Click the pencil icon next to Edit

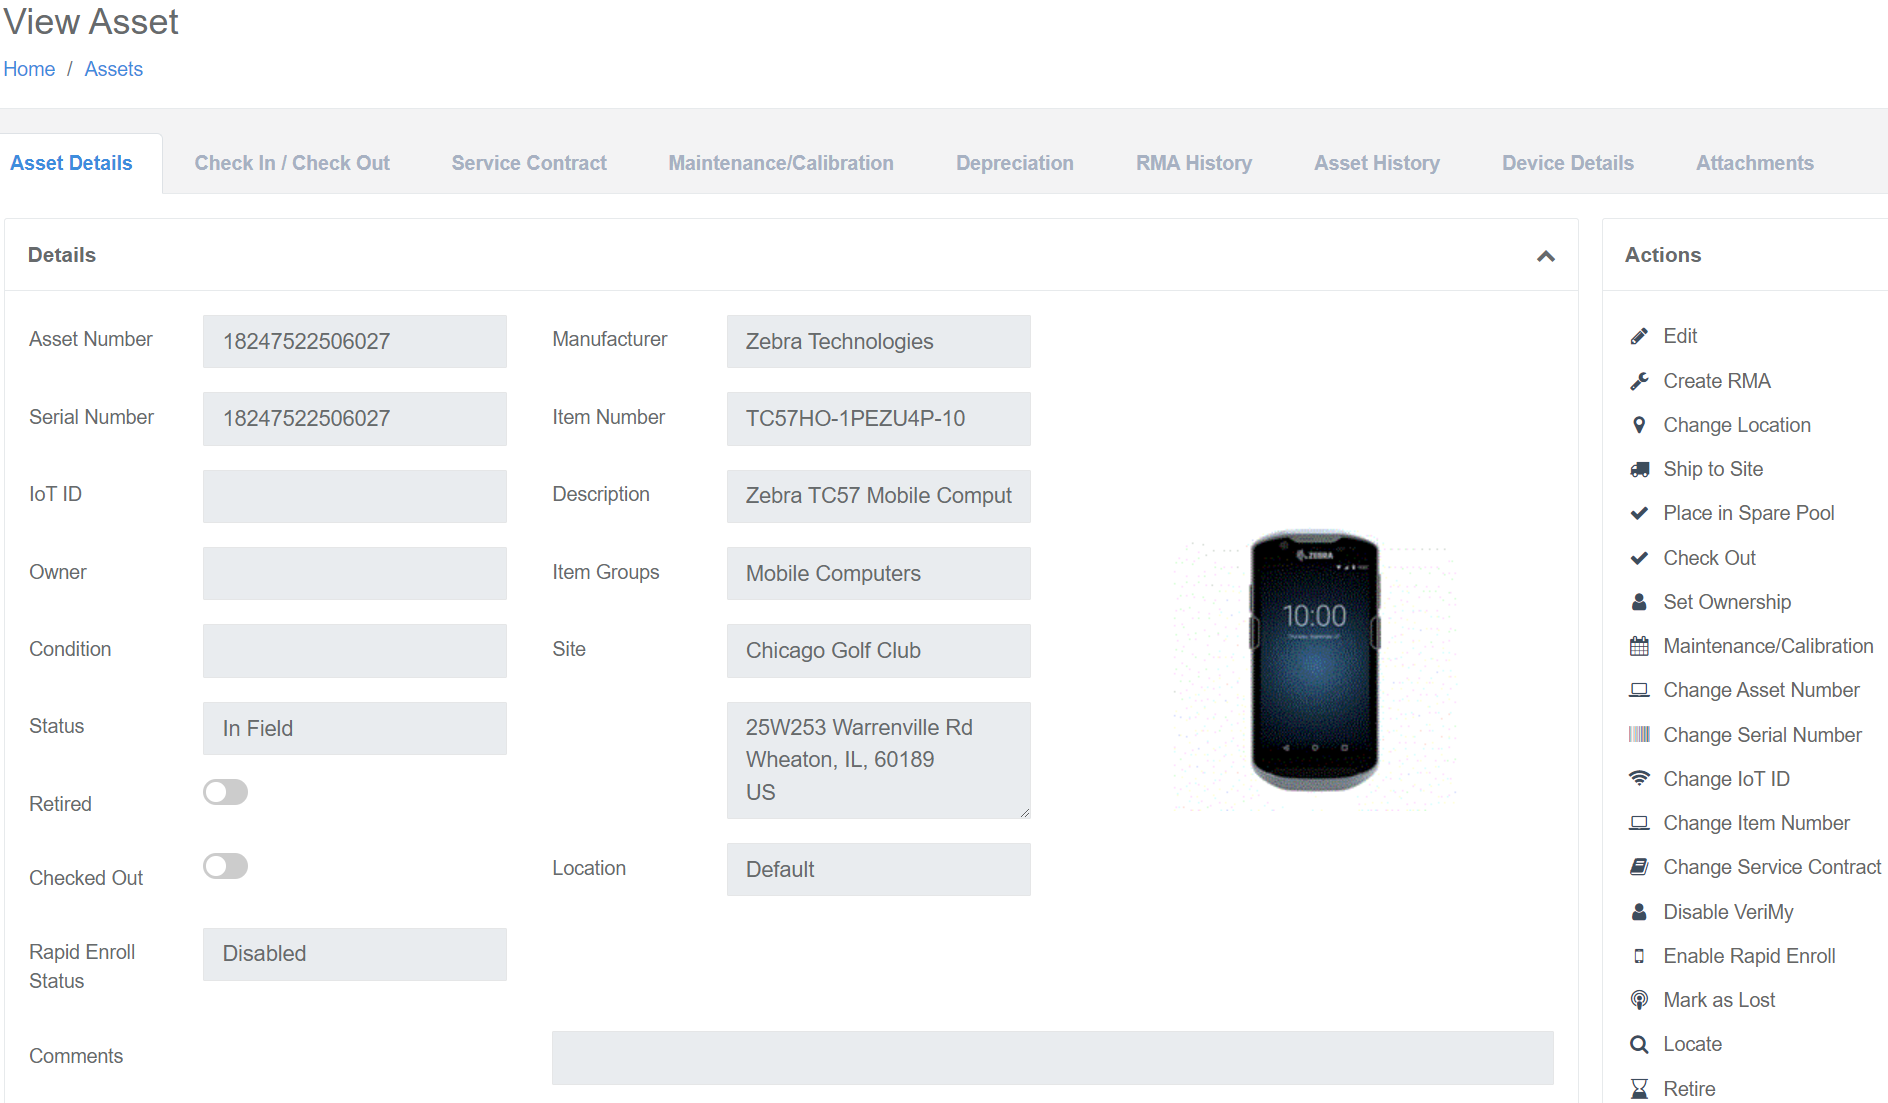(1639, 336)
